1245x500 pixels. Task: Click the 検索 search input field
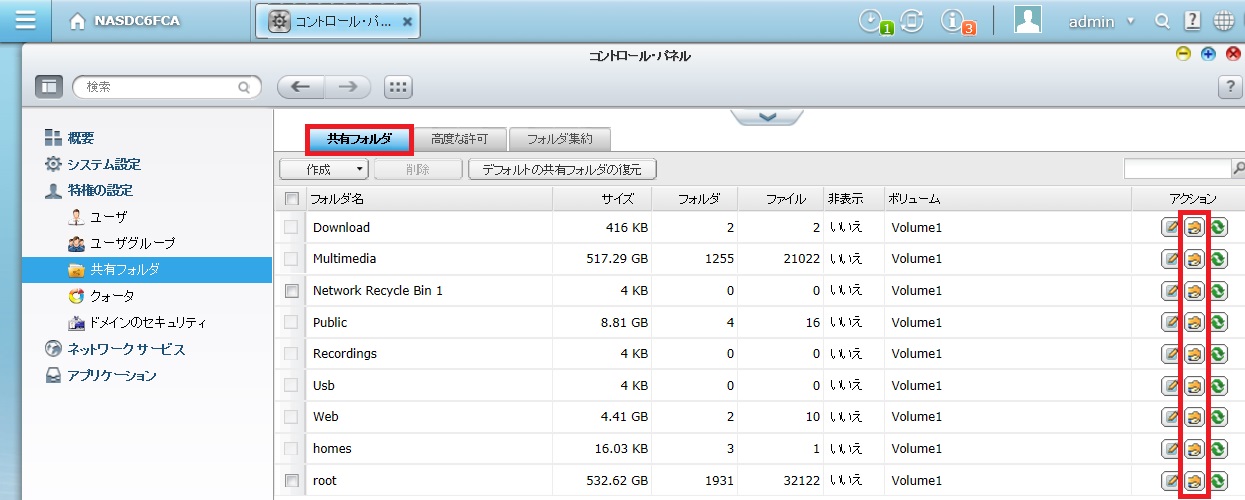(x=160, y=87)
